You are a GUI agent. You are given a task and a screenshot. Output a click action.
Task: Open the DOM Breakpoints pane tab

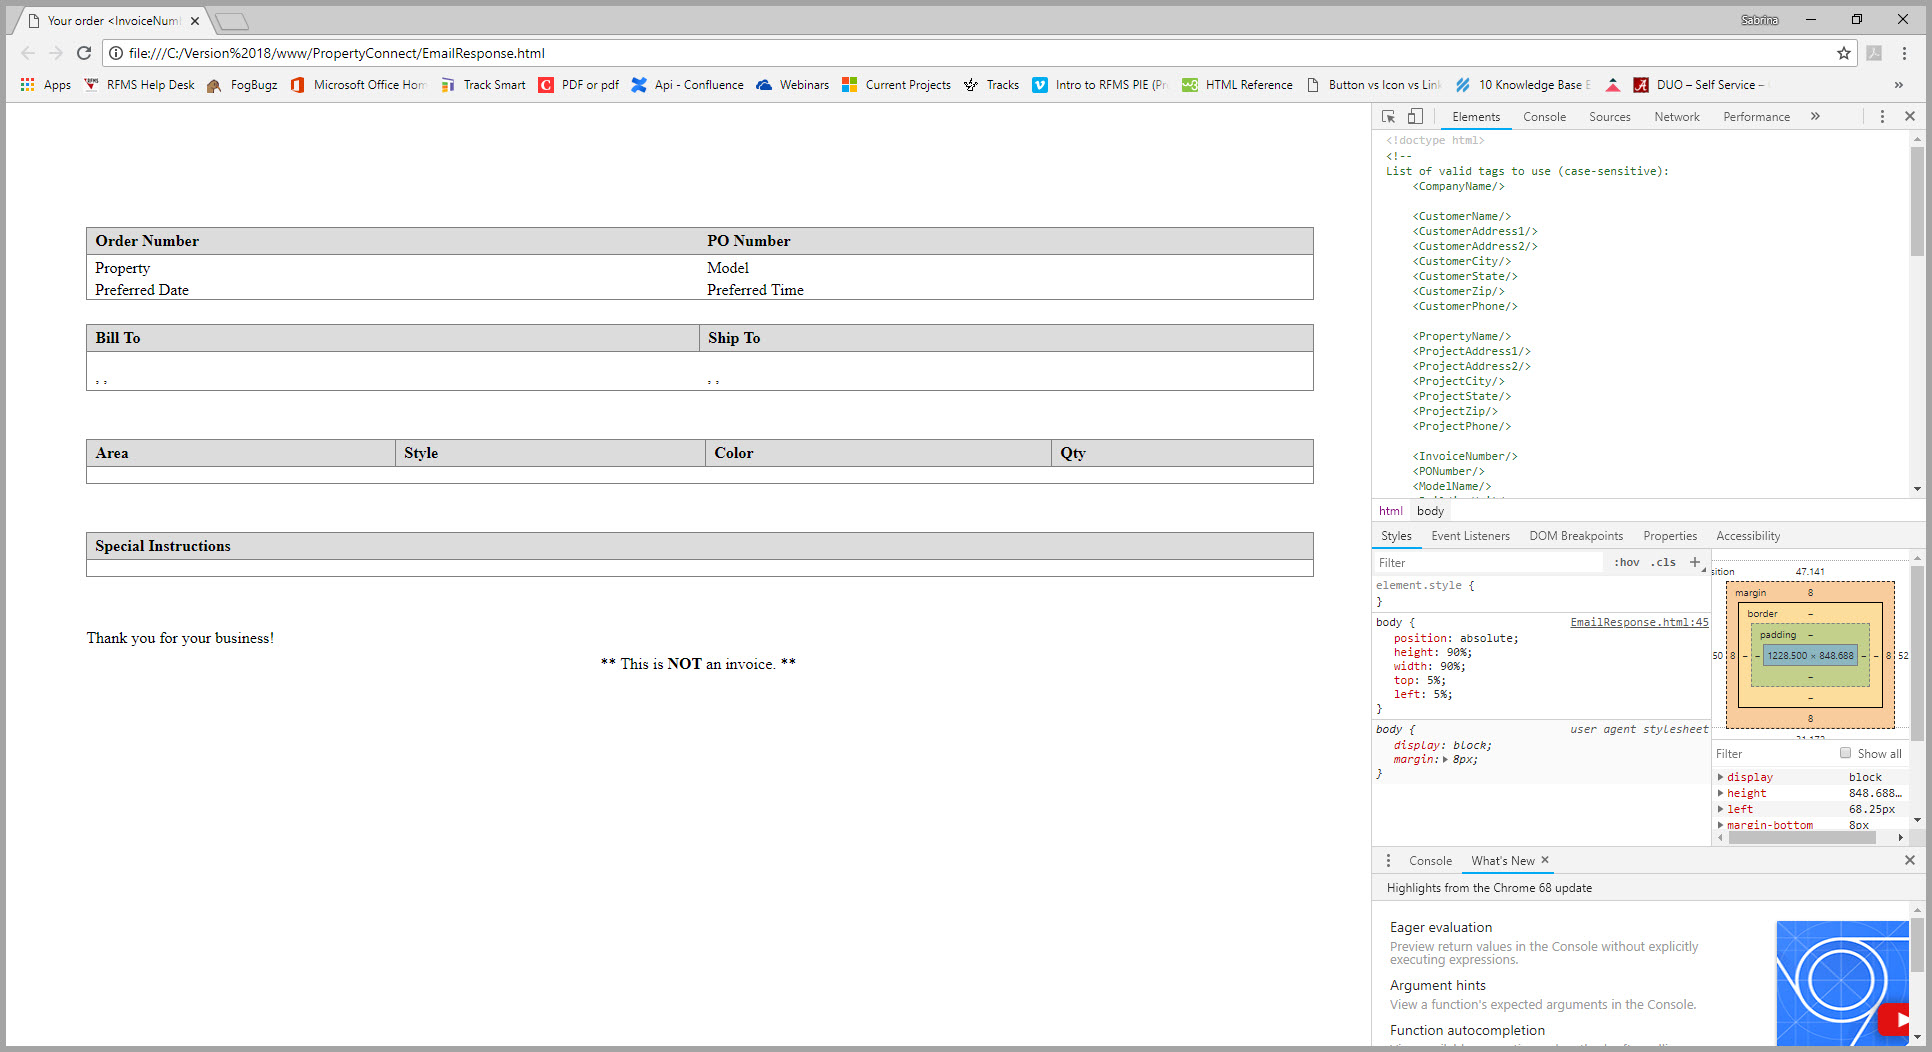[1576, 536]
